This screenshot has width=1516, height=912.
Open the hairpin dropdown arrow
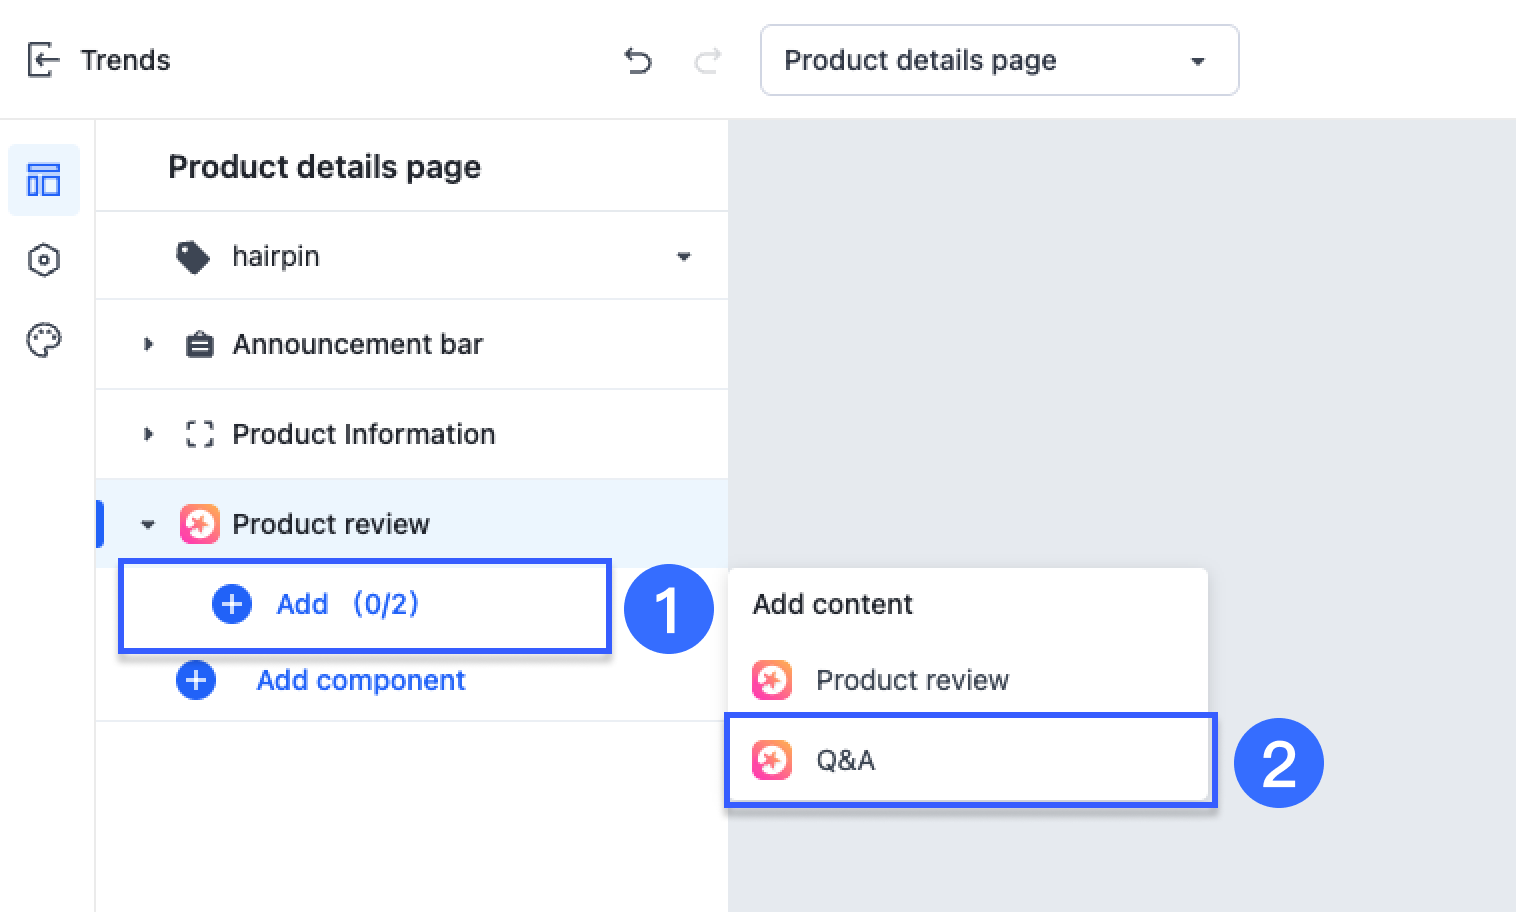pos(683,256)
